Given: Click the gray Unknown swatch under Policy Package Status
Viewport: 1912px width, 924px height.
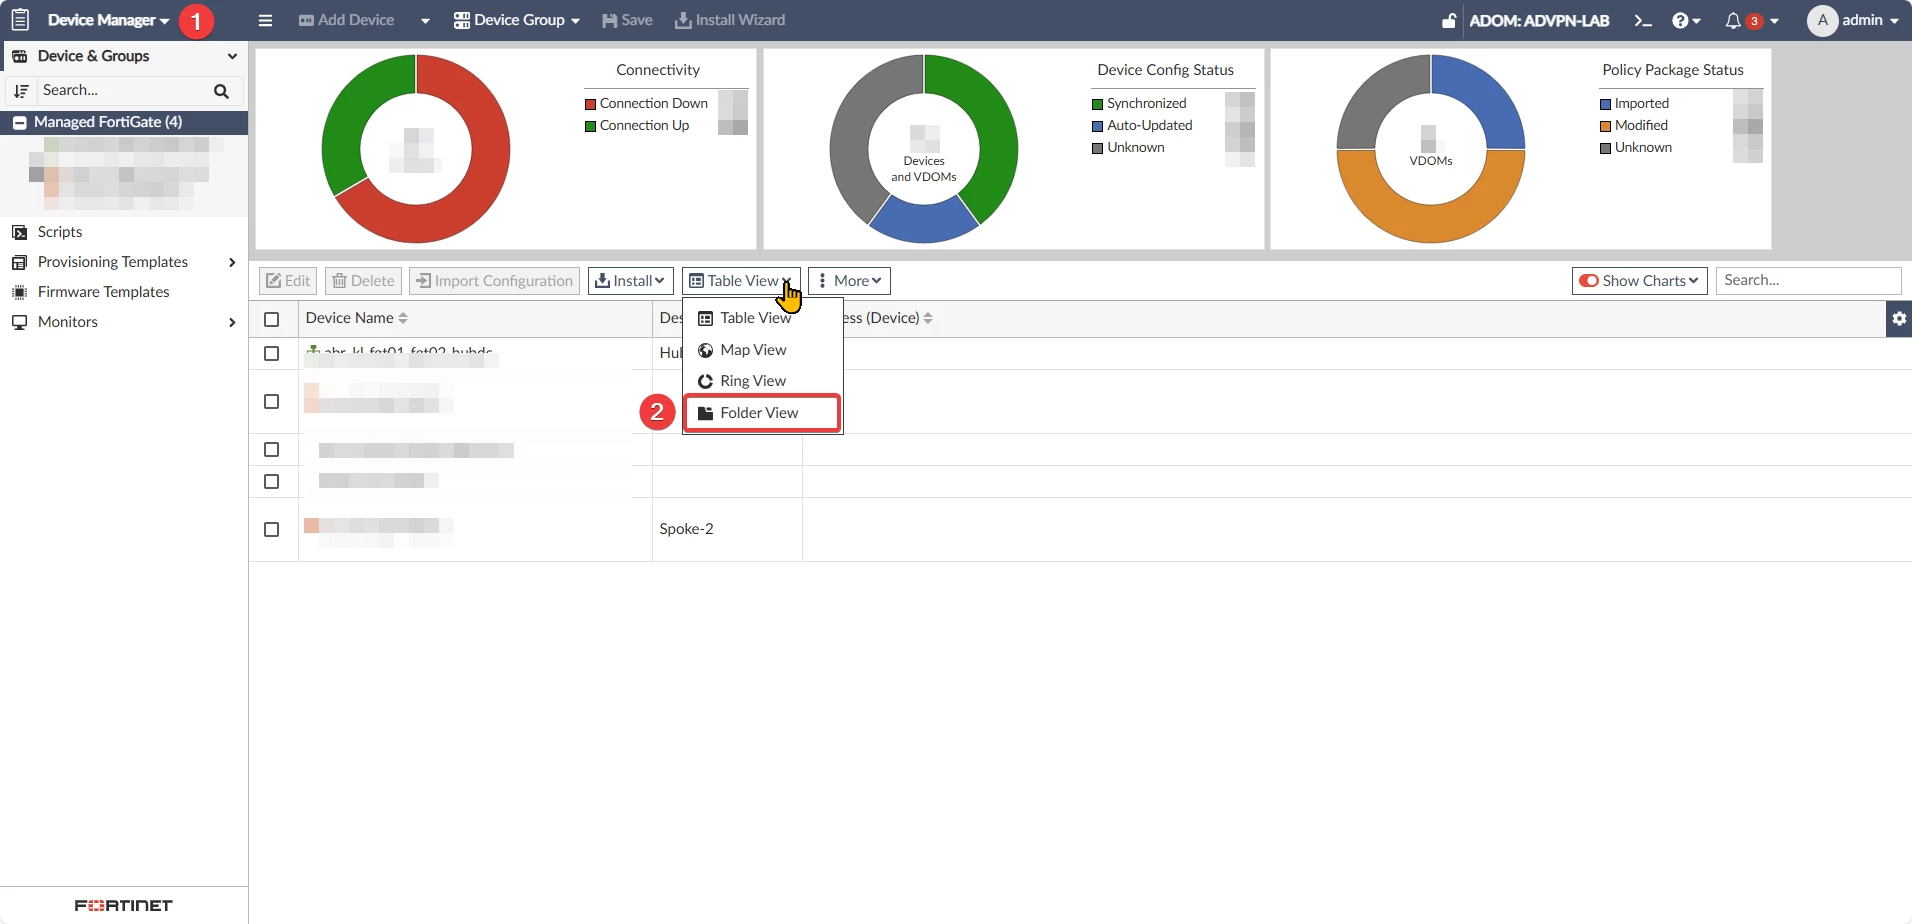Looking at the screenshot, I should (x=1606, y=148).
